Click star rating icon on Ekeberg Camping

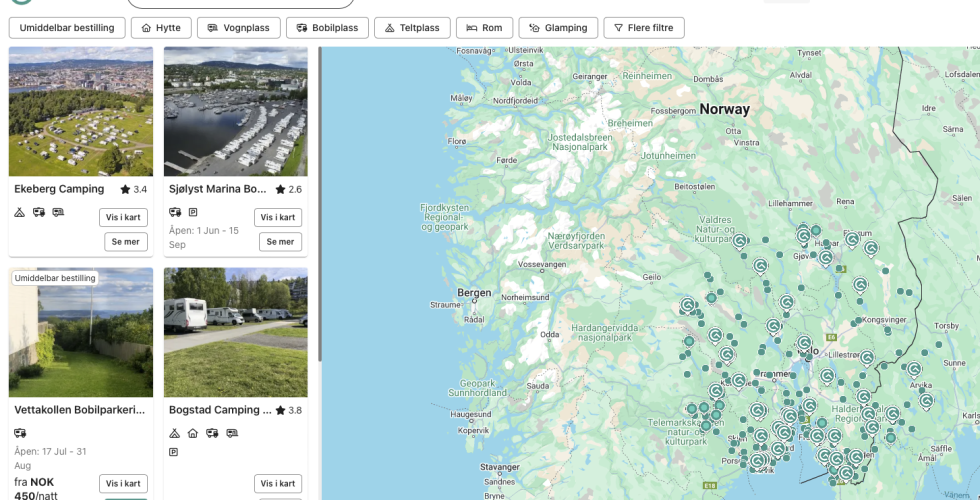coord(125,189)
